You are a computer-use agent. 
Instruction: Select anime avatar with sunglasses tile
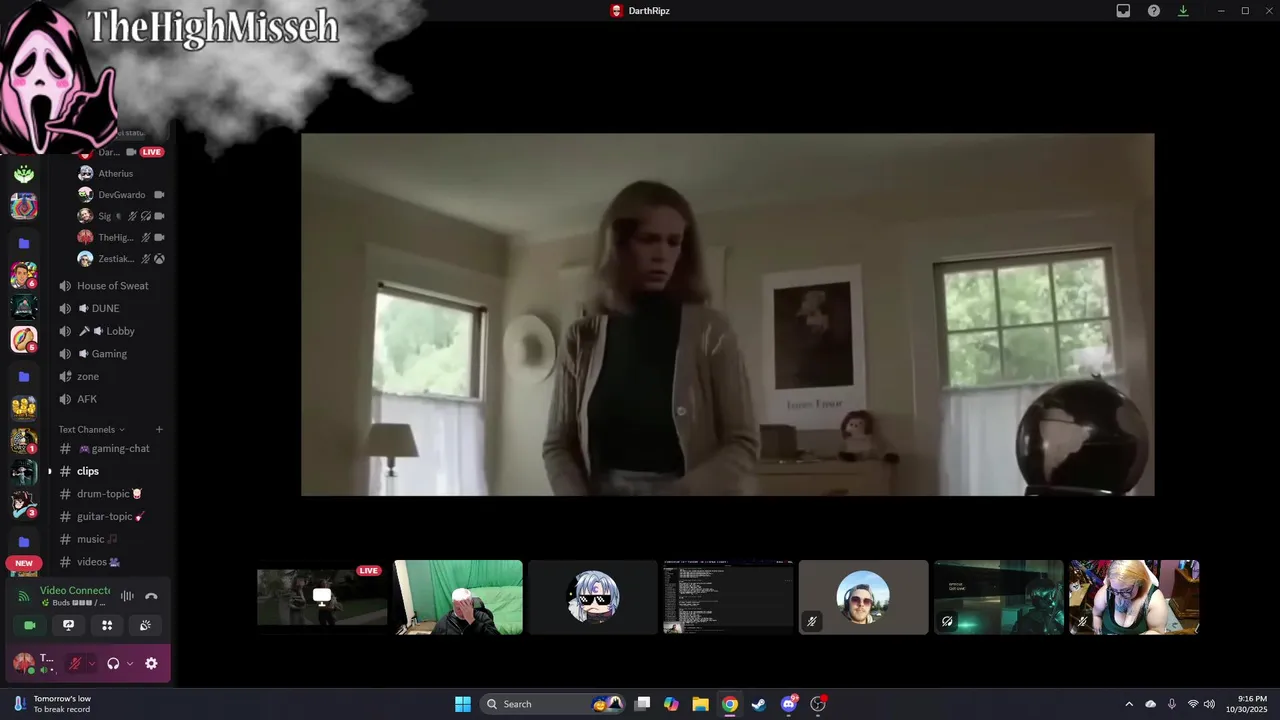593,597
